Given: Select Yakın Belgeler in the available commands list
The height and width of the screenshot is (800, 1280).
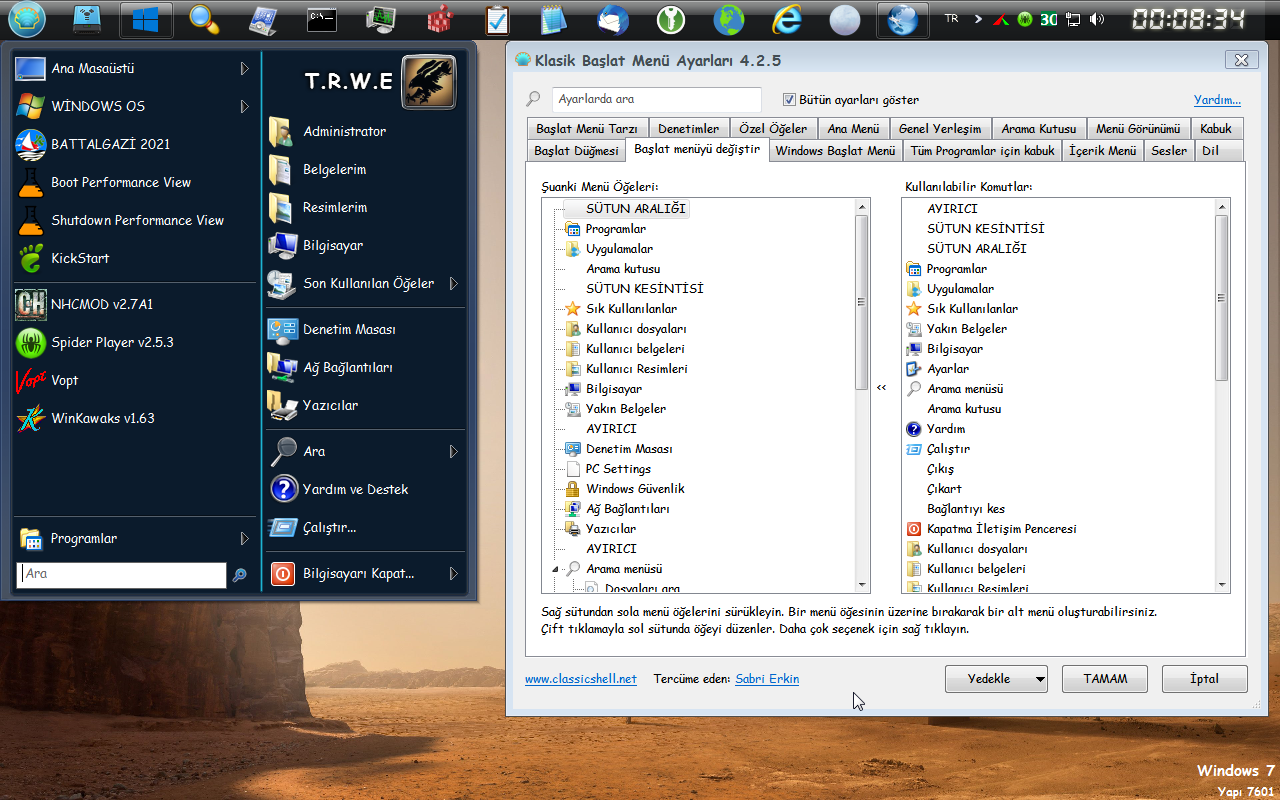Looking at the screenshot, I should [966, 329].
